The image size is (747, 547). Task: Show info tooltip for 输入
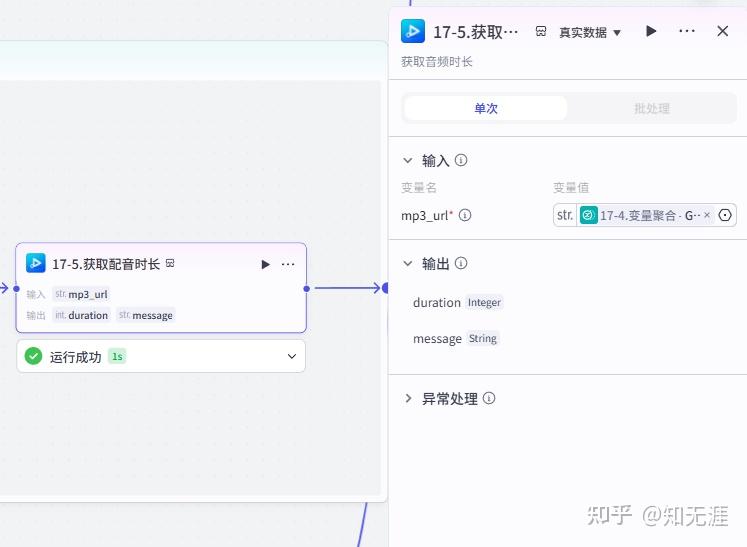pos(461,160)
